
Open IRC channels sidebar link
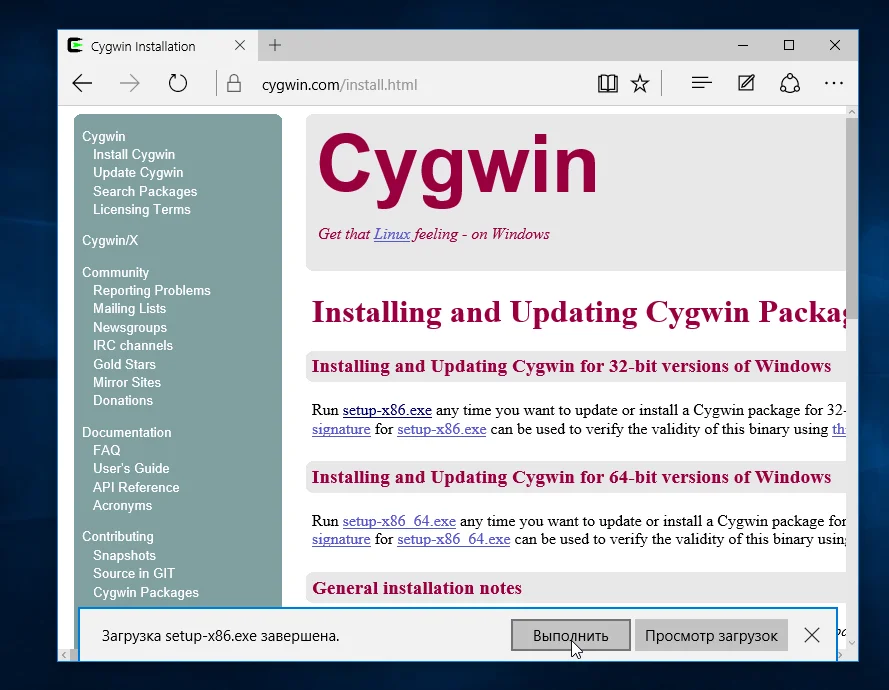pos(133,345)
